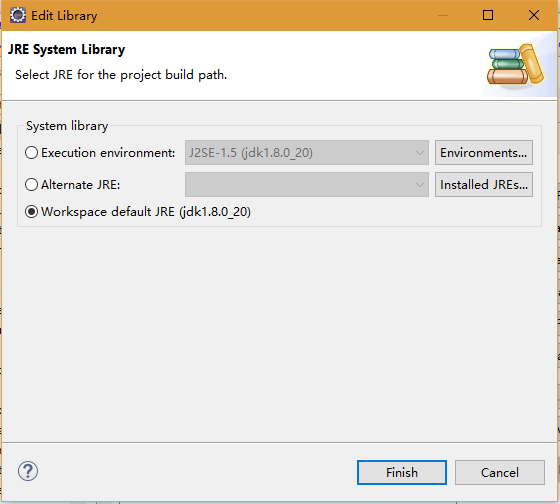Minimize the Edit Library dialog
The width and height of the screenshot is (560, 504).
[443, 15]
